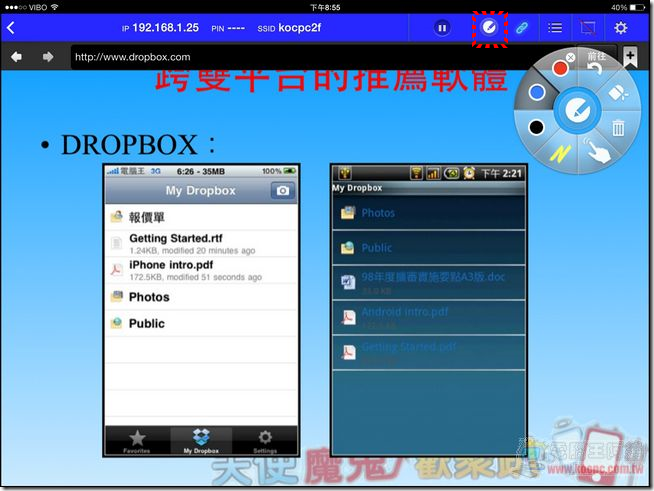Screen dimensions: 654x491
Task: Select red pen color swatch
Action: (x=560, y=68)
